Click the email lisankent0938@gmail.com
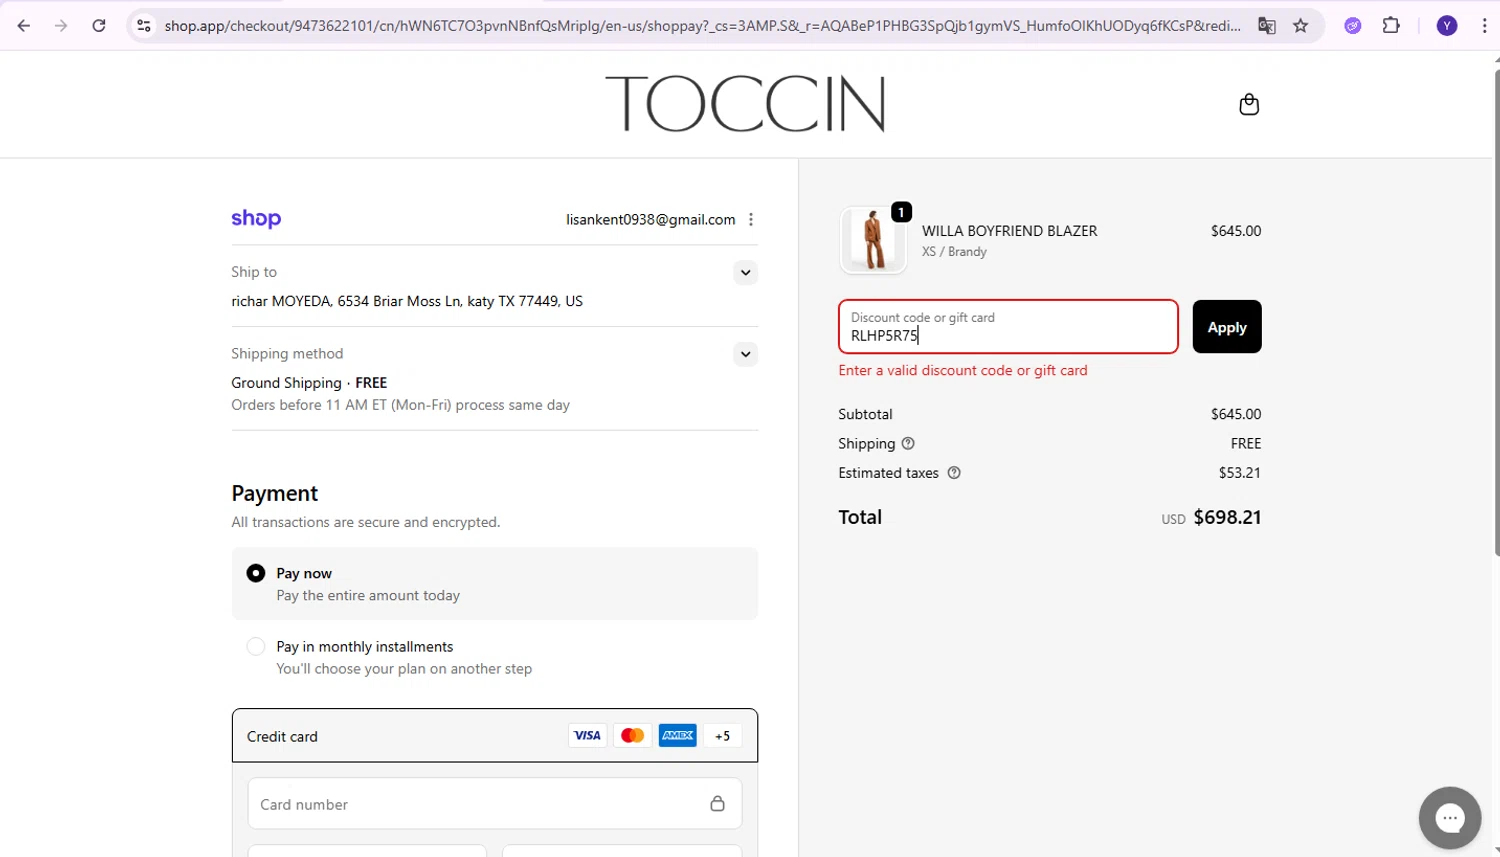Image resolution: width=1500 pixels, height=857 pixels. click(650, 220)
